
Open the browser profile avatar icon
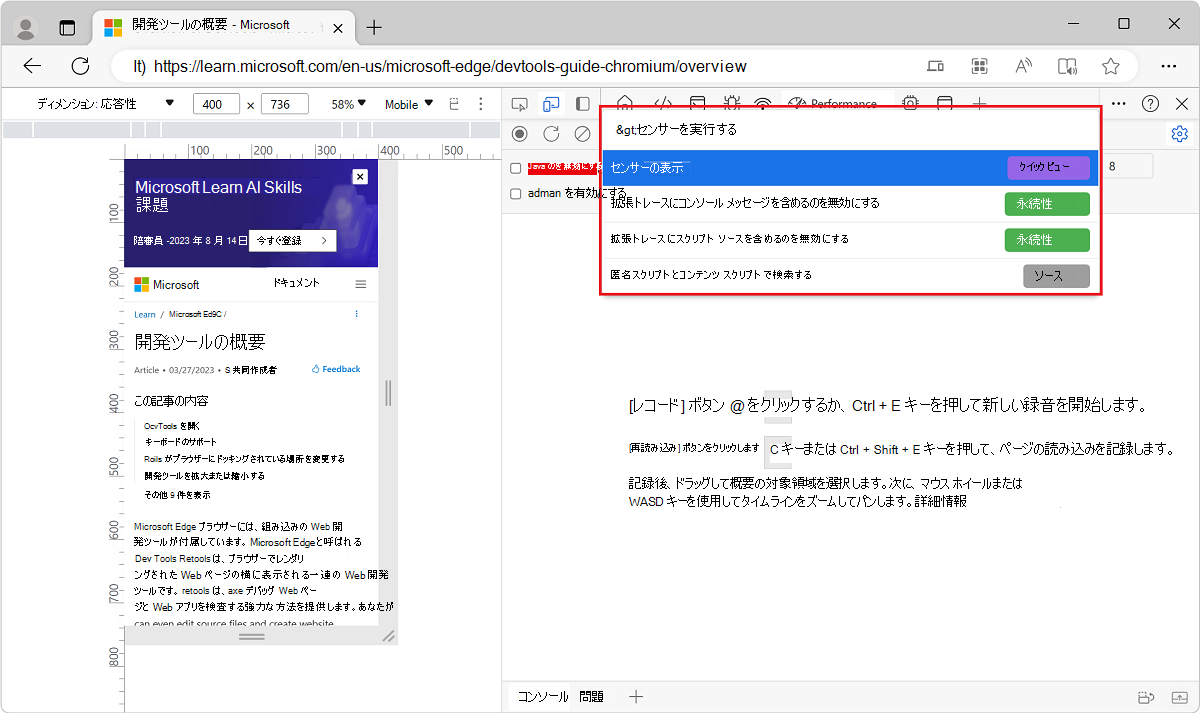tap(27, 27)
